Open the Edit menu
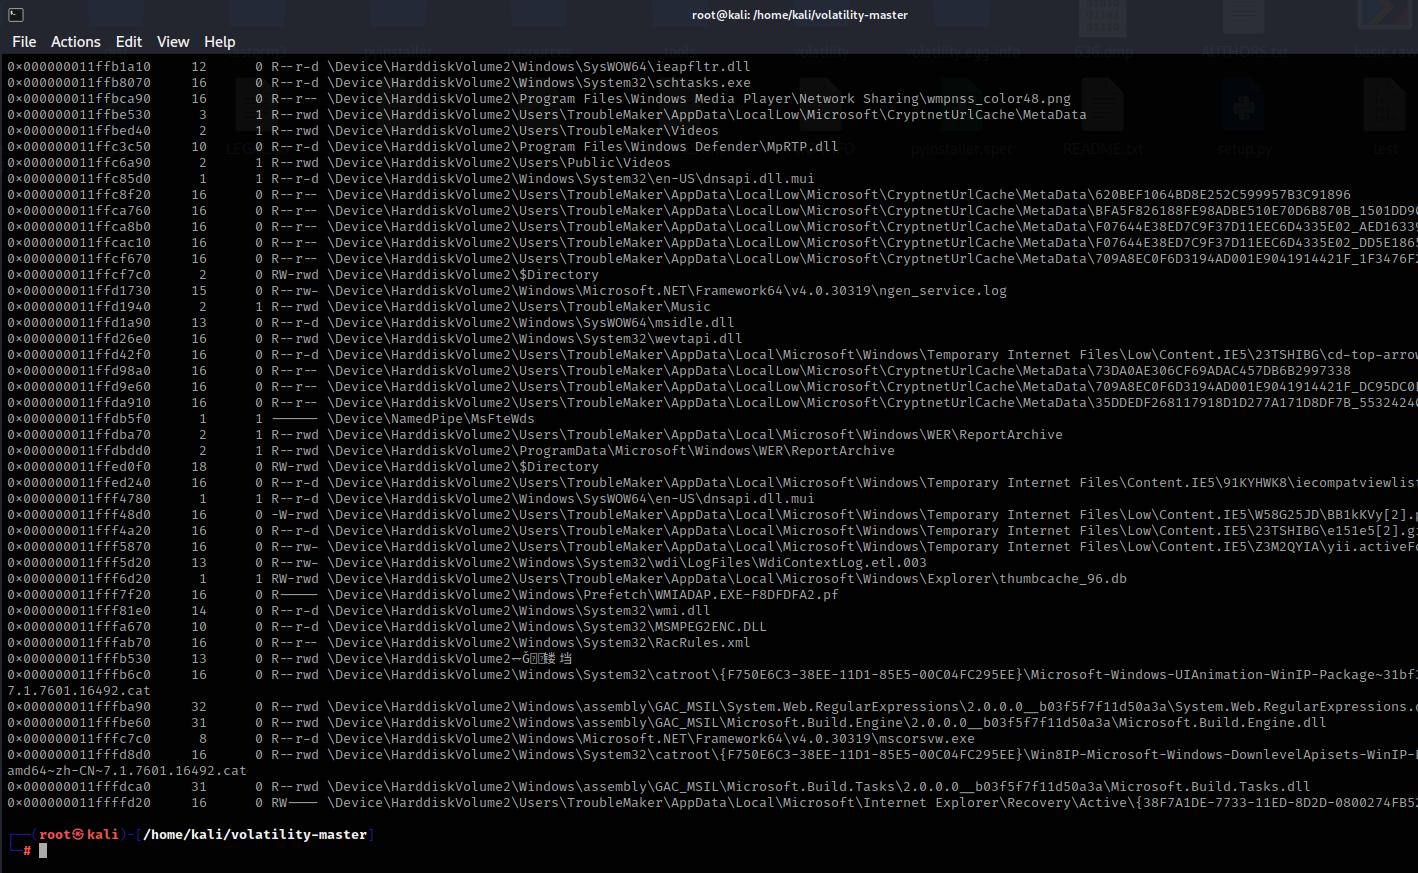Image resolution: width=1418 pixels, height=873 pixels. click(x=129, y=41)
